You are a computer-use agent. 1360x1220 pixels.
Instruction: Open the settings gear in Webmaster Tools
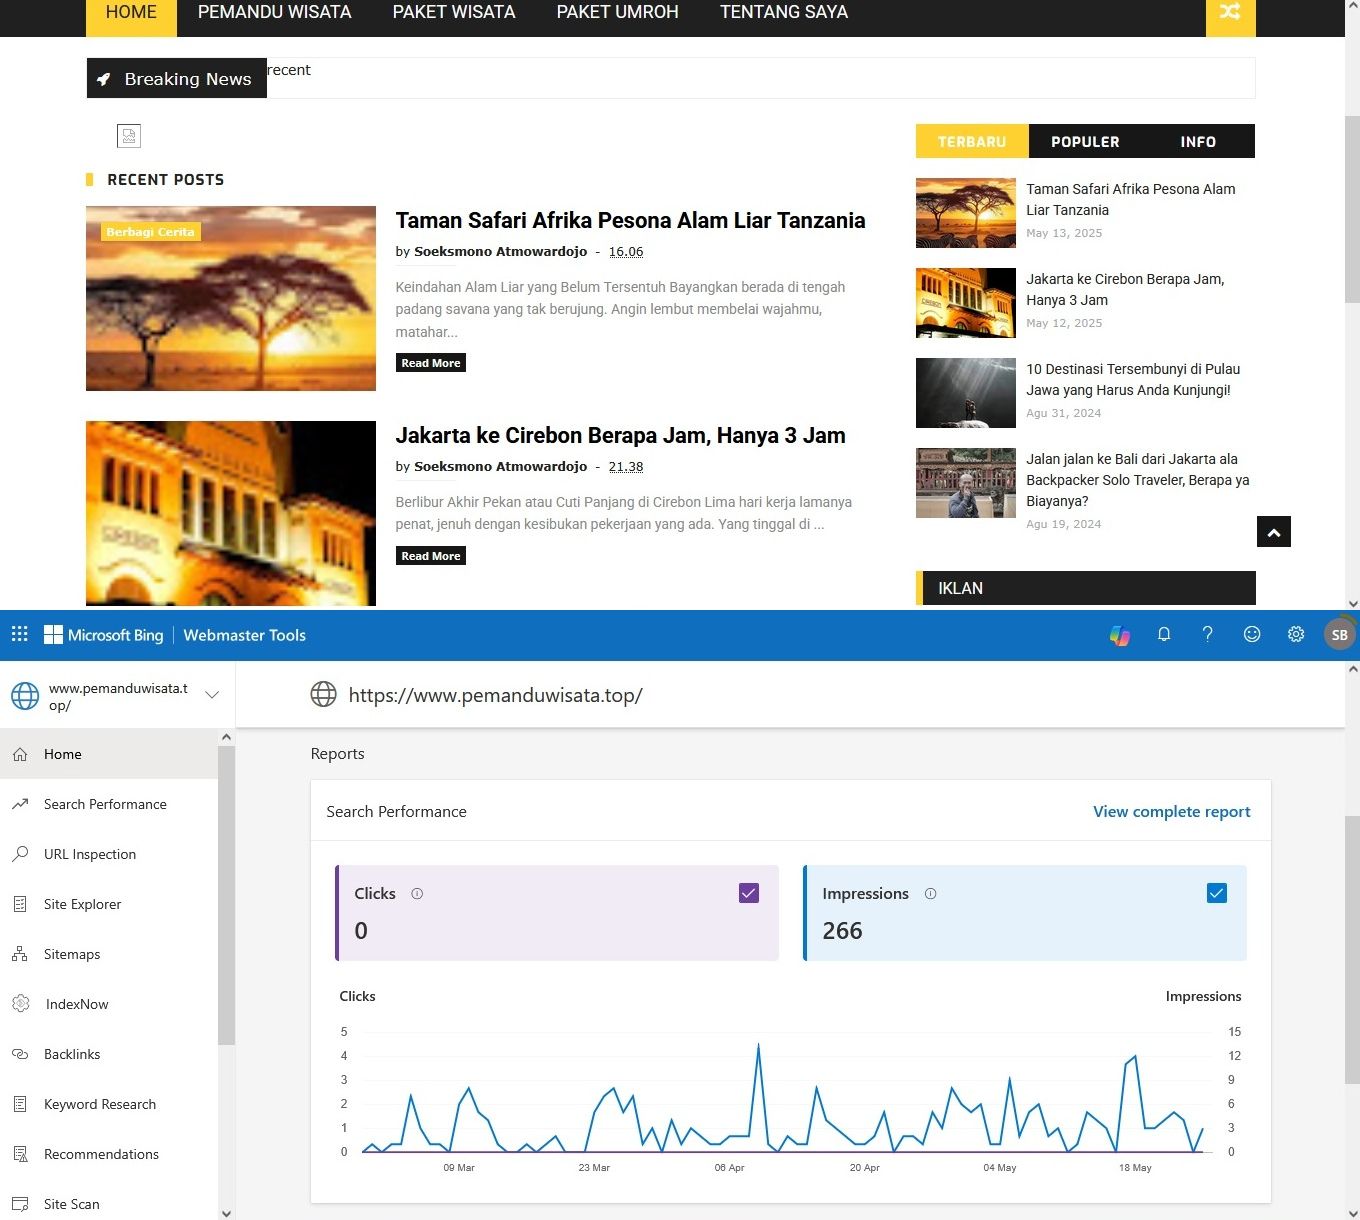pyautogui.click(x=1296, y=635)
